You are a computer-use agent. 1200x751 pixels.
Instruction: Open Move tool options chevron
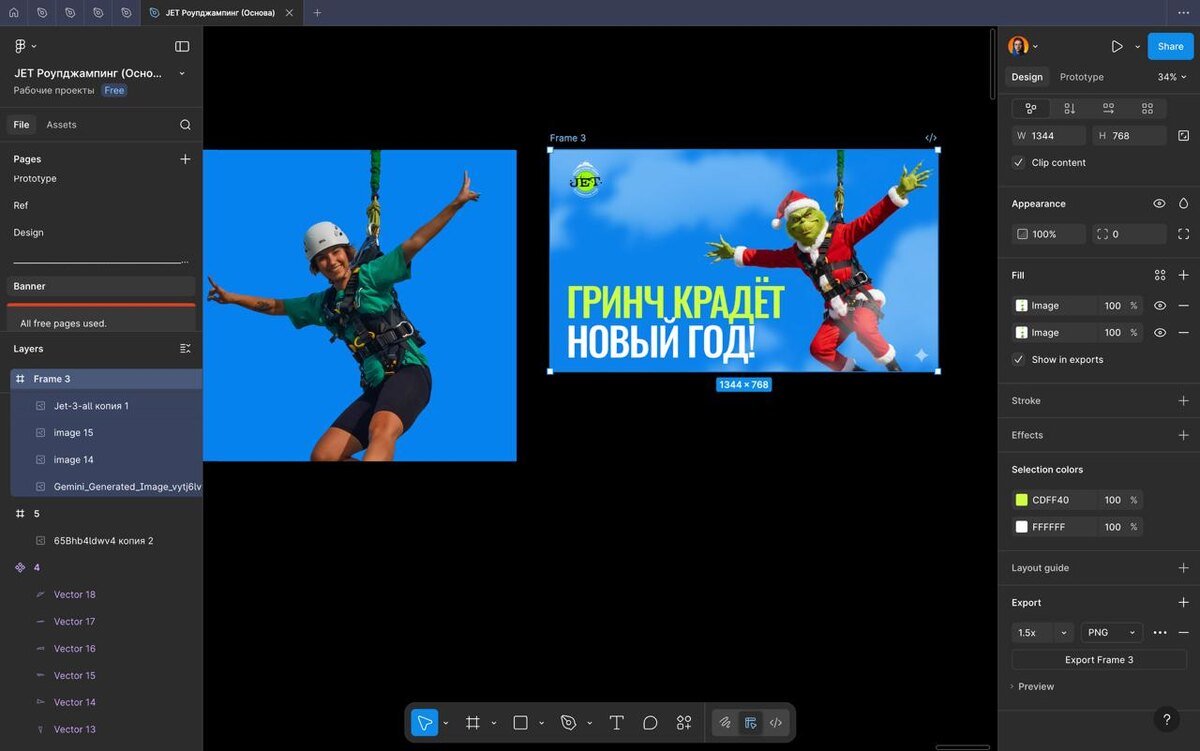tap(446, 723)
